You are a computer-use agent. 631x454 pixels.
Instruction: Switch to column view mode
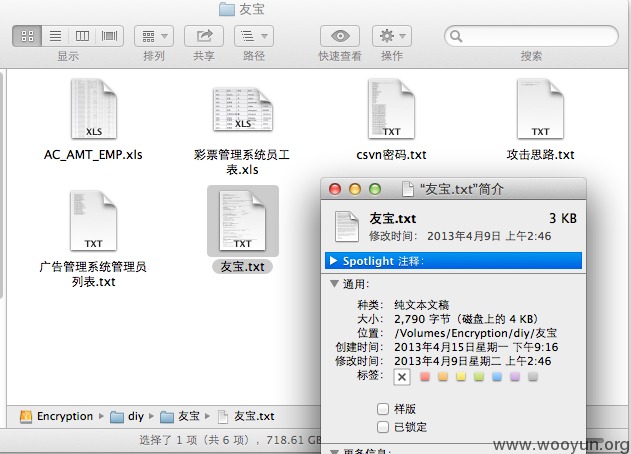coord(82,36)
